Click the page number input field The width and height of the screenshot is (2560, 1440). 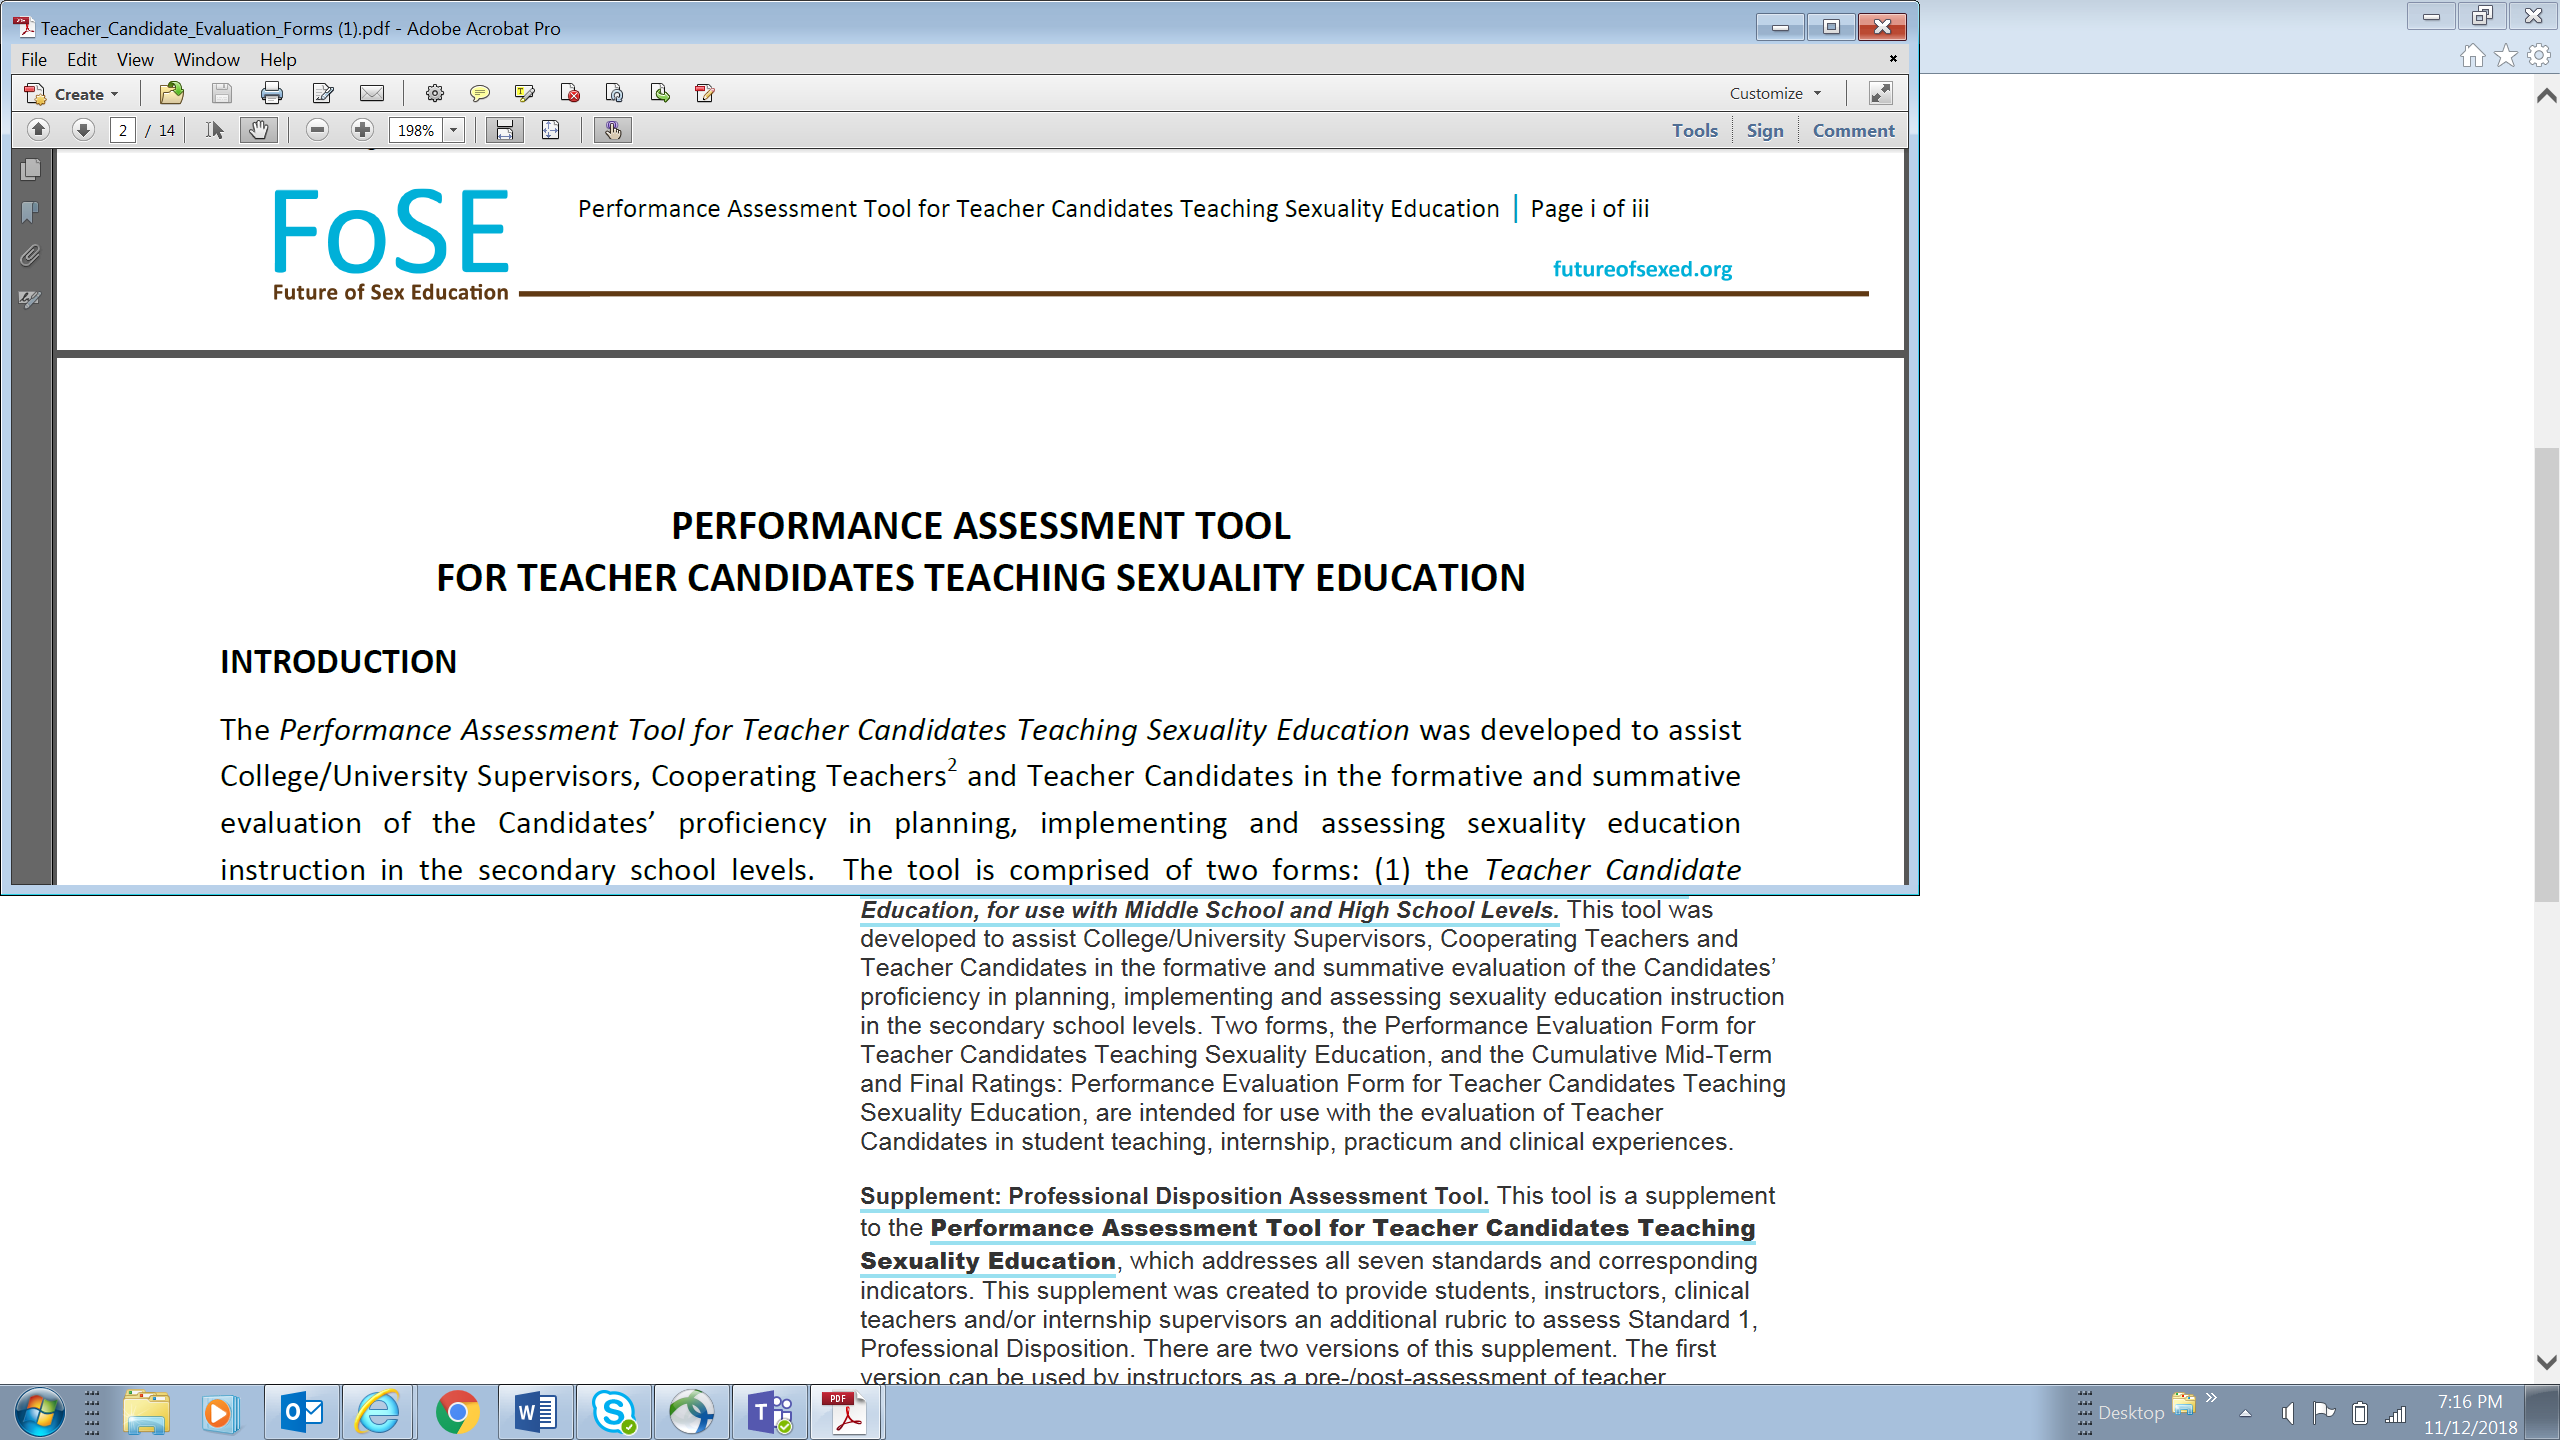(123, 130)
